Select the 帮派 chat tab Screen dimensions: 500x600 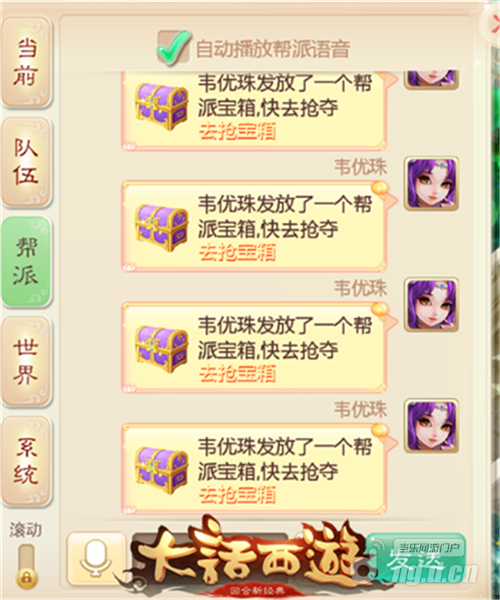click(x=27, y=262)
